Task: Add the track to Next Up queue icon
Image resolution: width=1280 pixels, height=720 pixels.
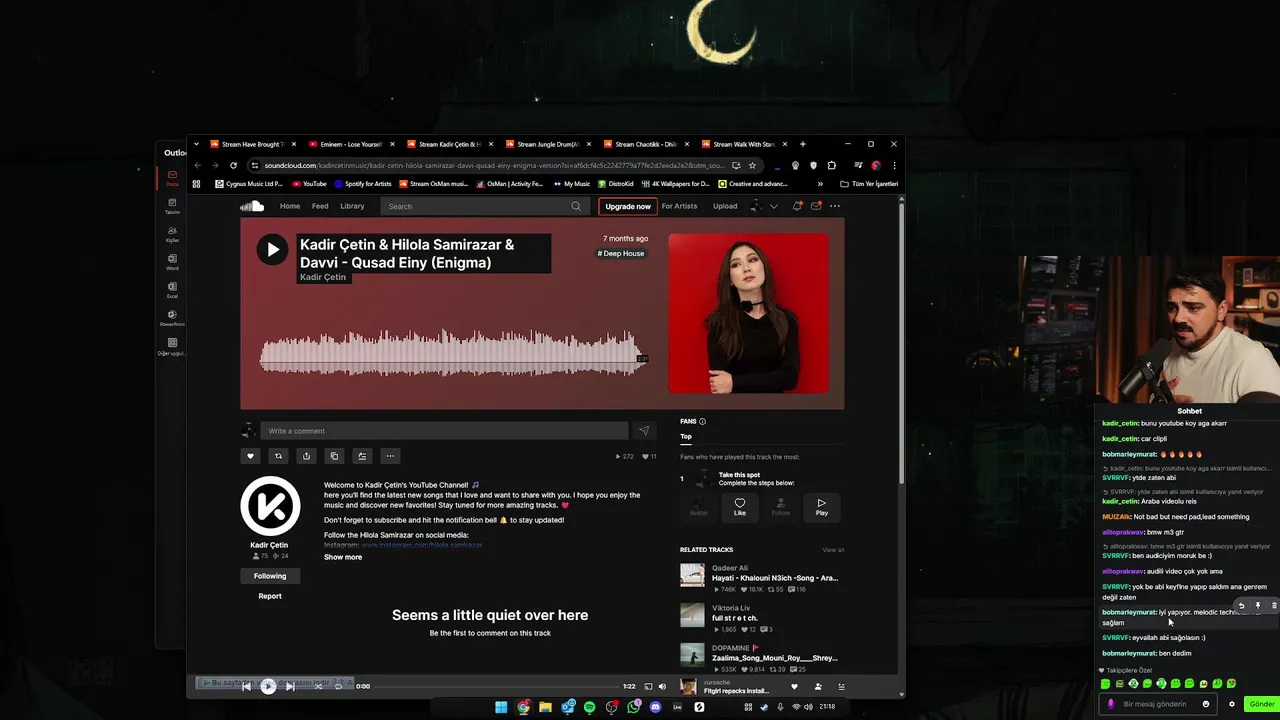Action: click(x=363, y=456)
